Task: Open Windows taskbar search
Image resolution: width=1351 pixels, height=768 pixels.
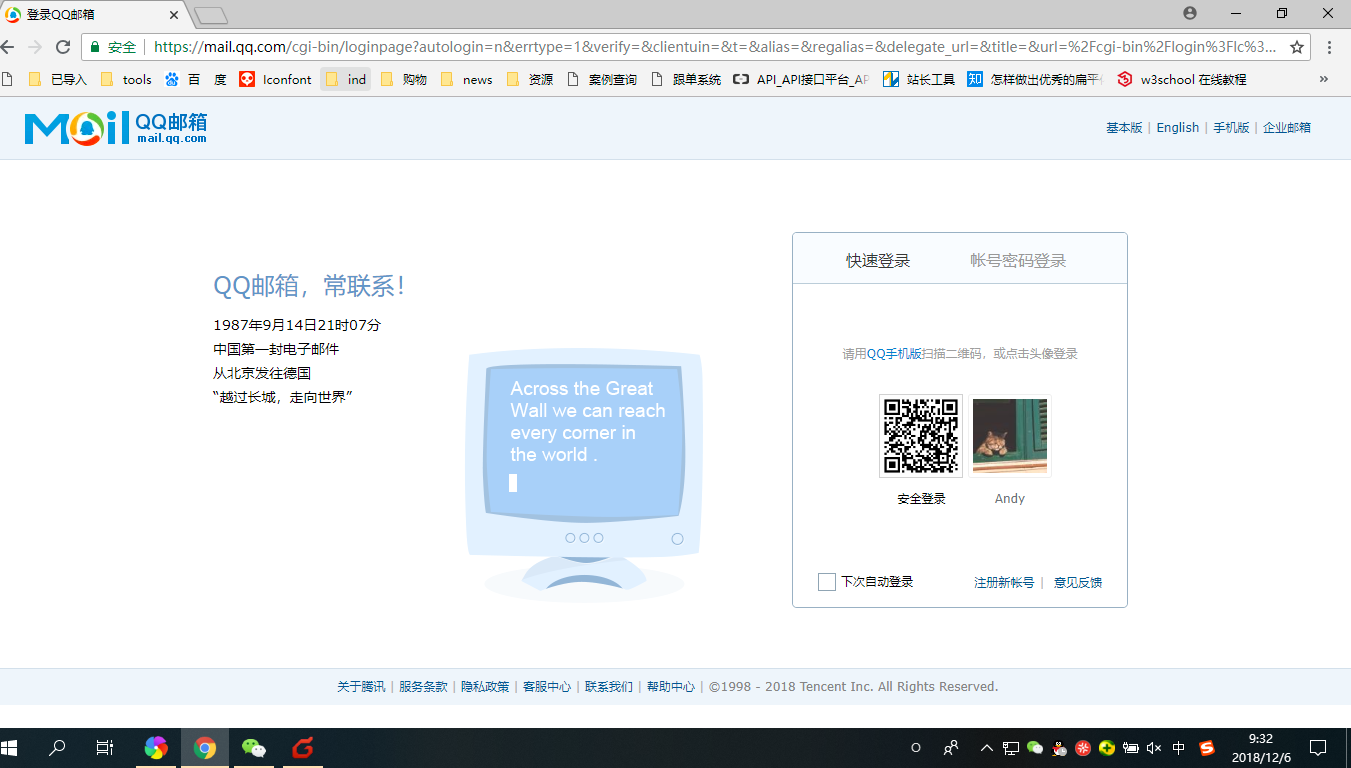Action: pos(57,747)
